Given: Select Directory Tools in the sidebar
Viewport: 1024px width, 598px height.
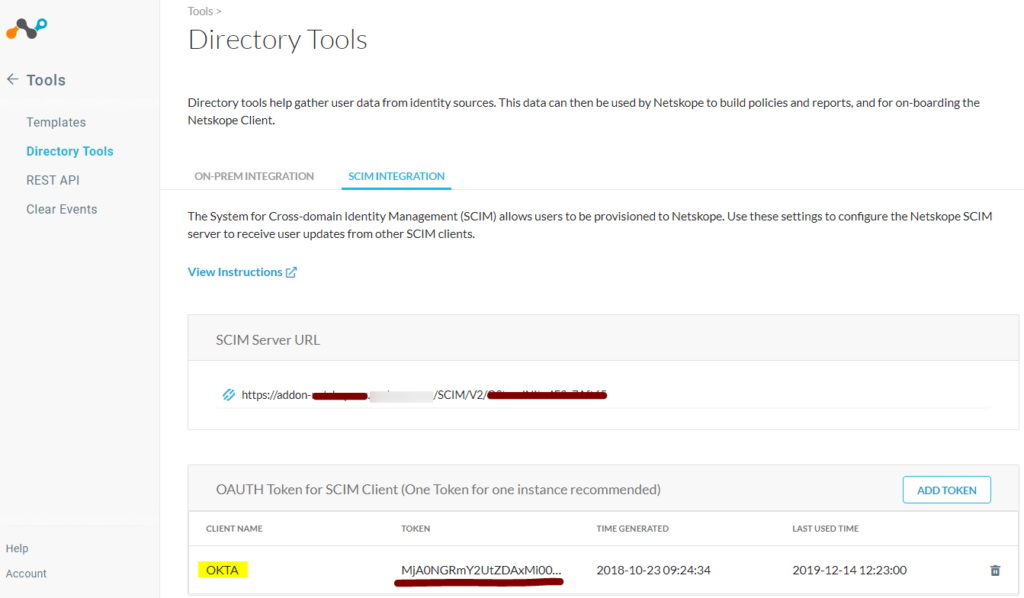Looking at the screenshot, I should (x=69, y=150).
